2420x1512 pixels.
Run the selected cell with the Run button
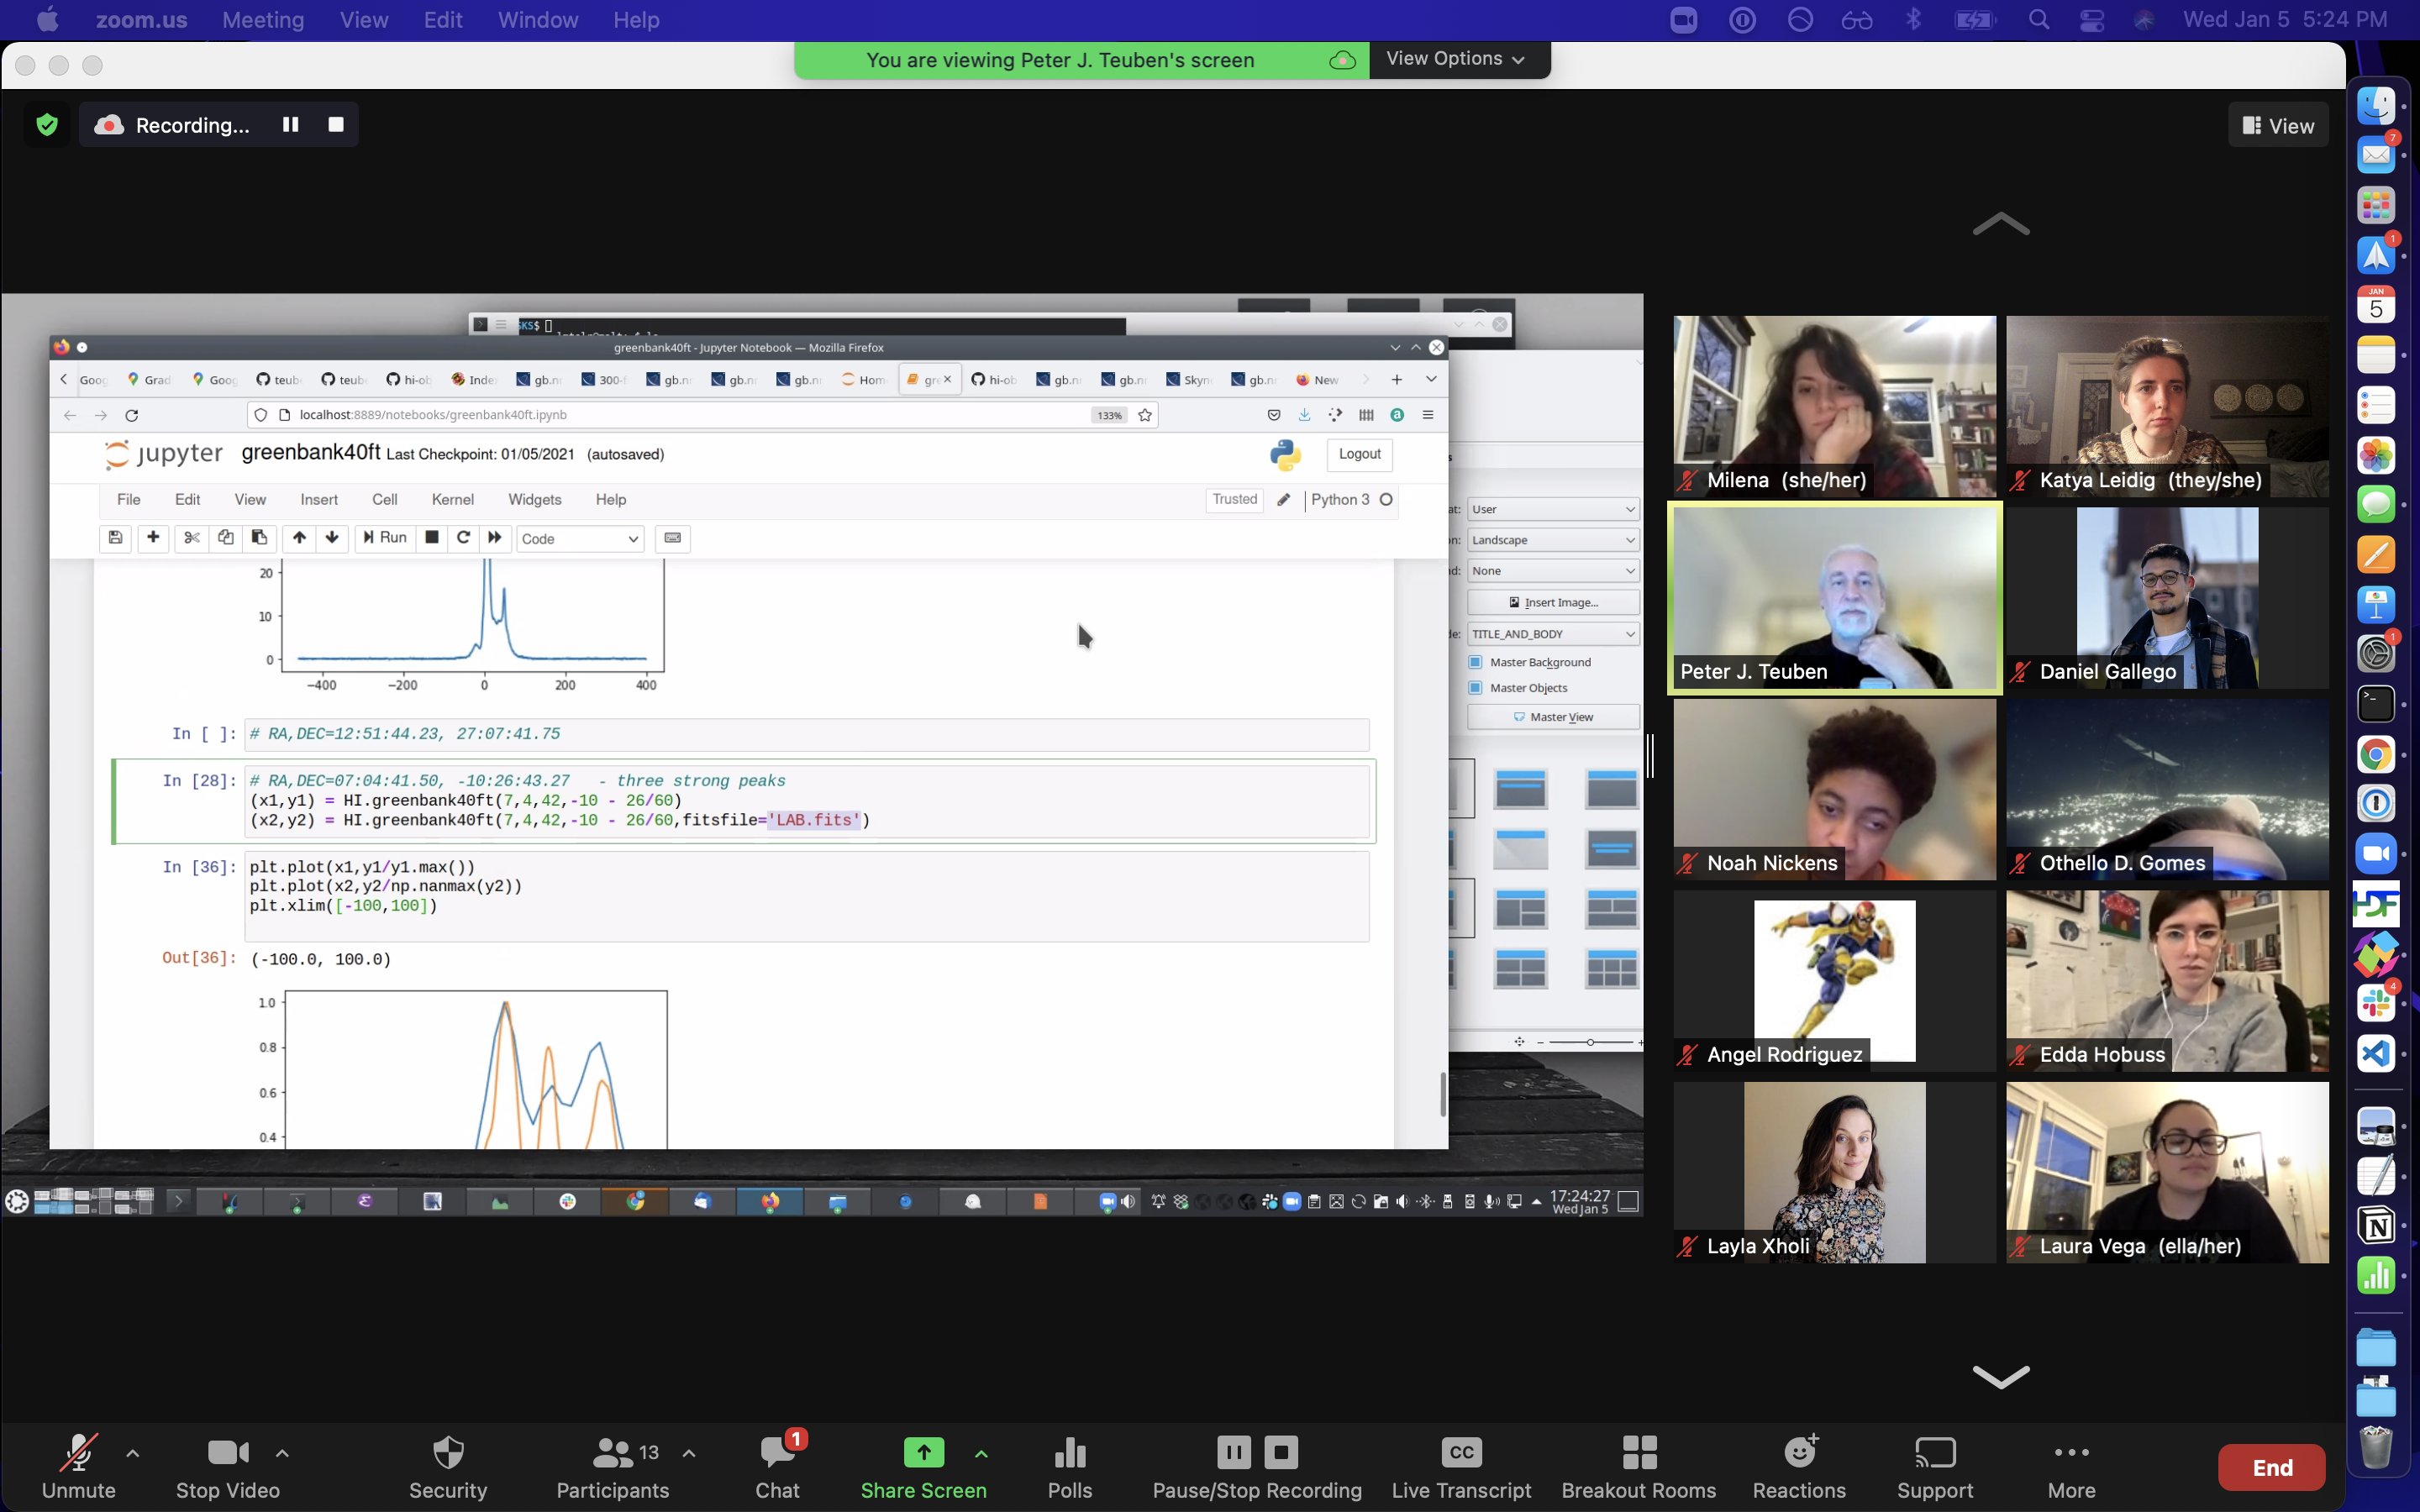tap(385, 538)
